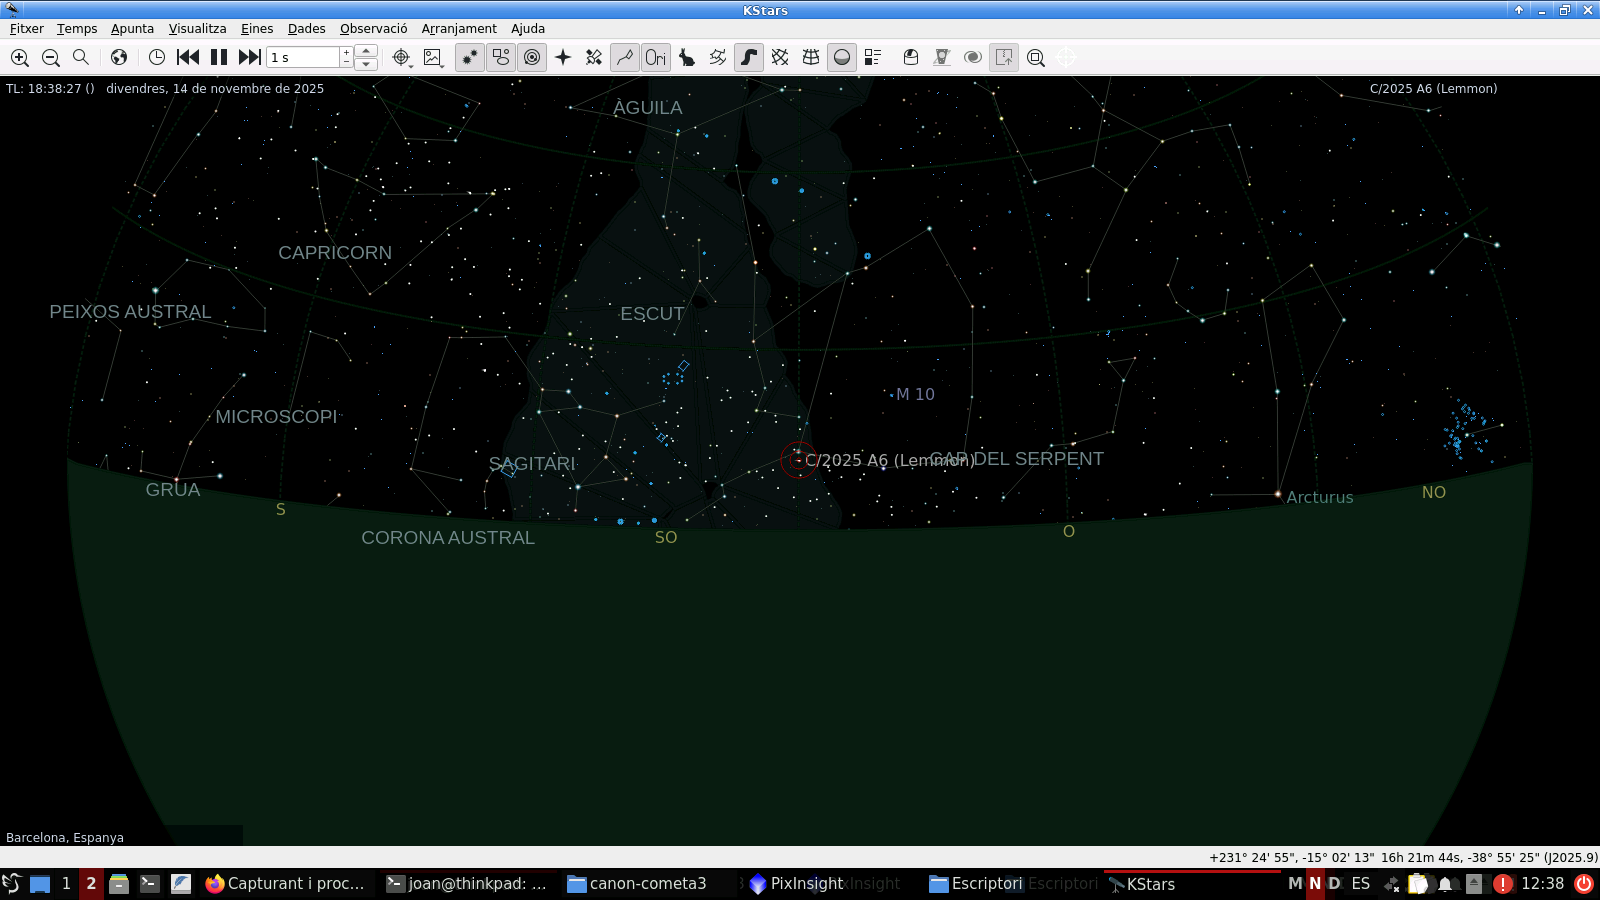Image resolution: width=1600 pixels, height=900 pixels.
Task: Open the Observació menu
Action: [x=373, y=29]
